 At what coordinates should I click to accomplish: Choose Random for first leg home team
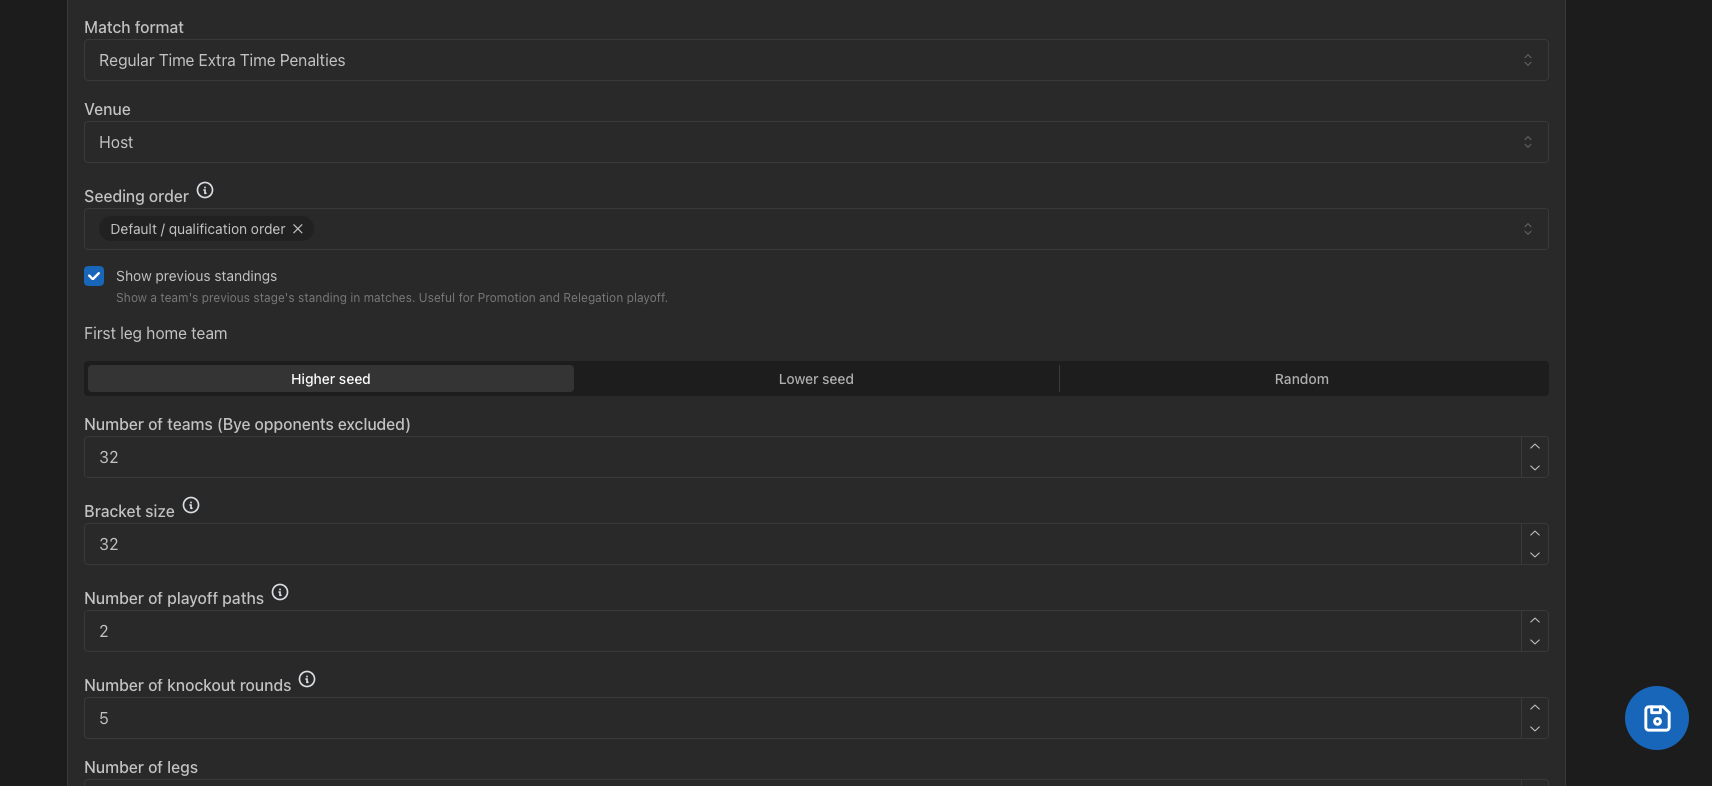[1301, 379]
